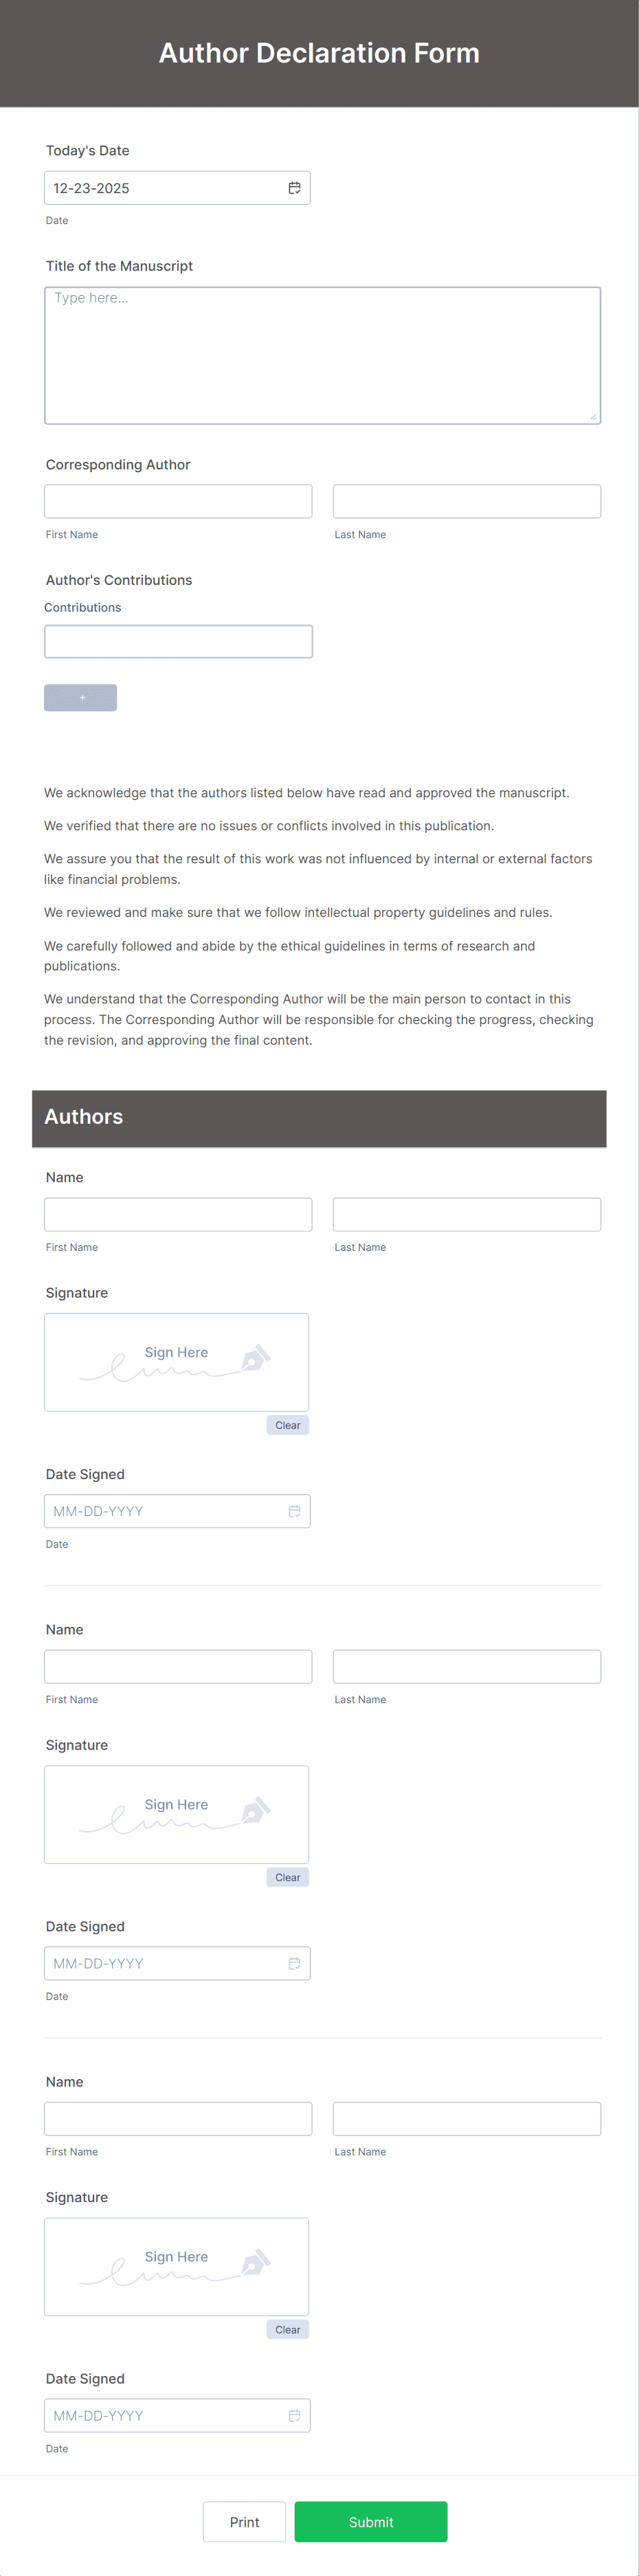The height and width of the screenshot is (2576, 639).
Task: Click the plus icon under Contributions
Action: 80,697
